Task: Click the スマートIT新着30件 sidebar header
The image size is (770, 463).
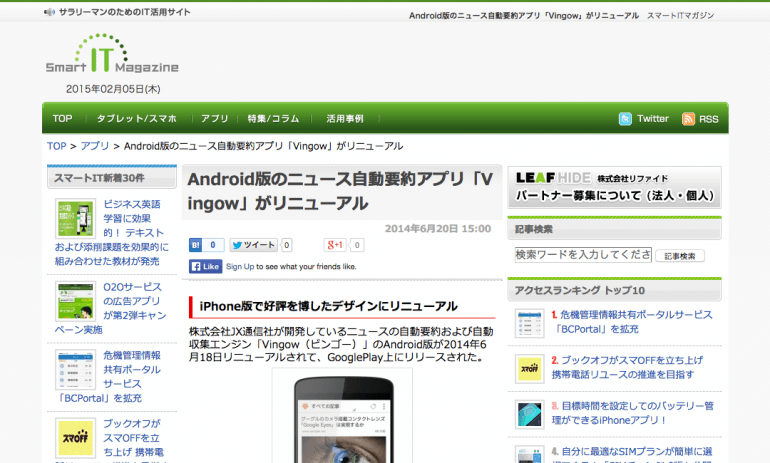Action: pyautogui.click(x=111, y=178)
